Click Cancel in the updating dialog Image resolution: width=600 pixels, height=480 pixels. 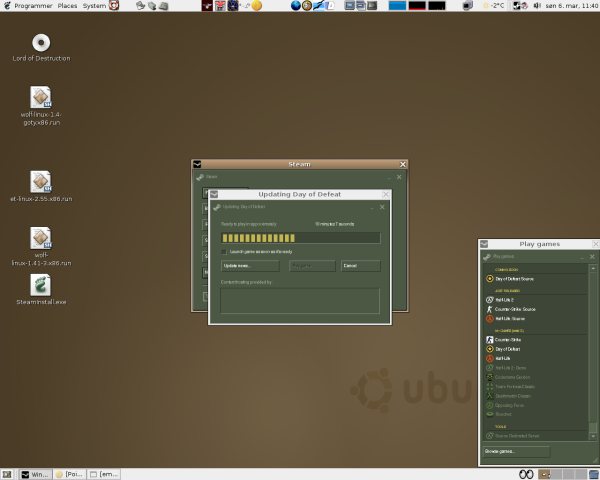360,266
